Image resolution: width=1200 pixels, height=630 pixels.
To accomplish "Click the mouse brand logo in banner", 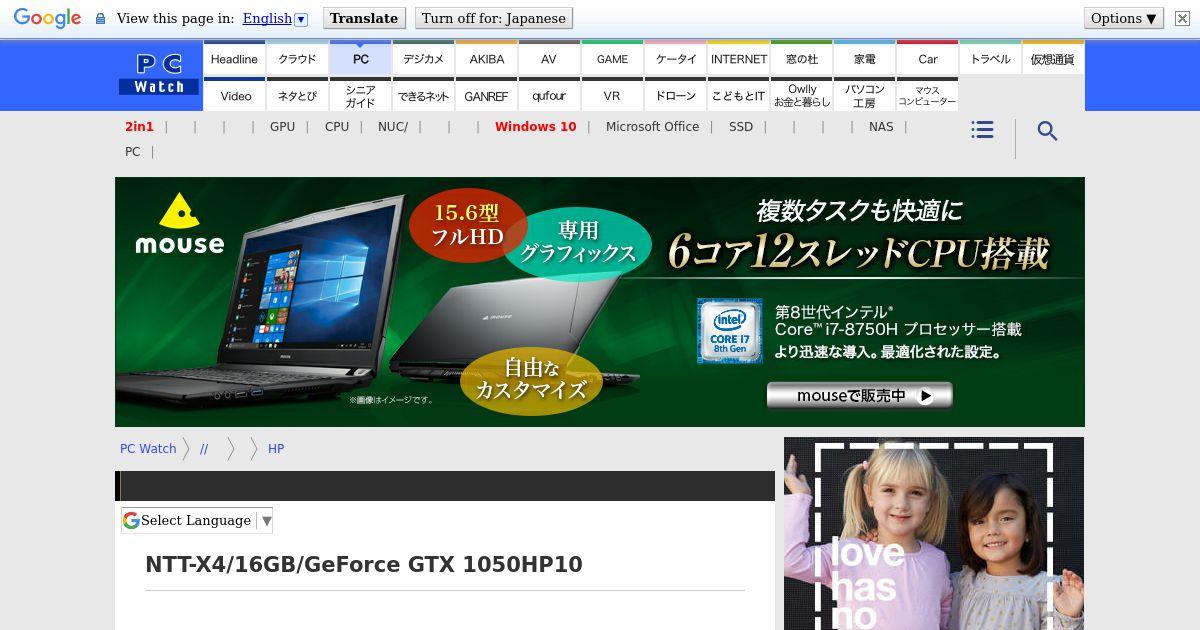I will pyautogui.click(x=180, y=225).
